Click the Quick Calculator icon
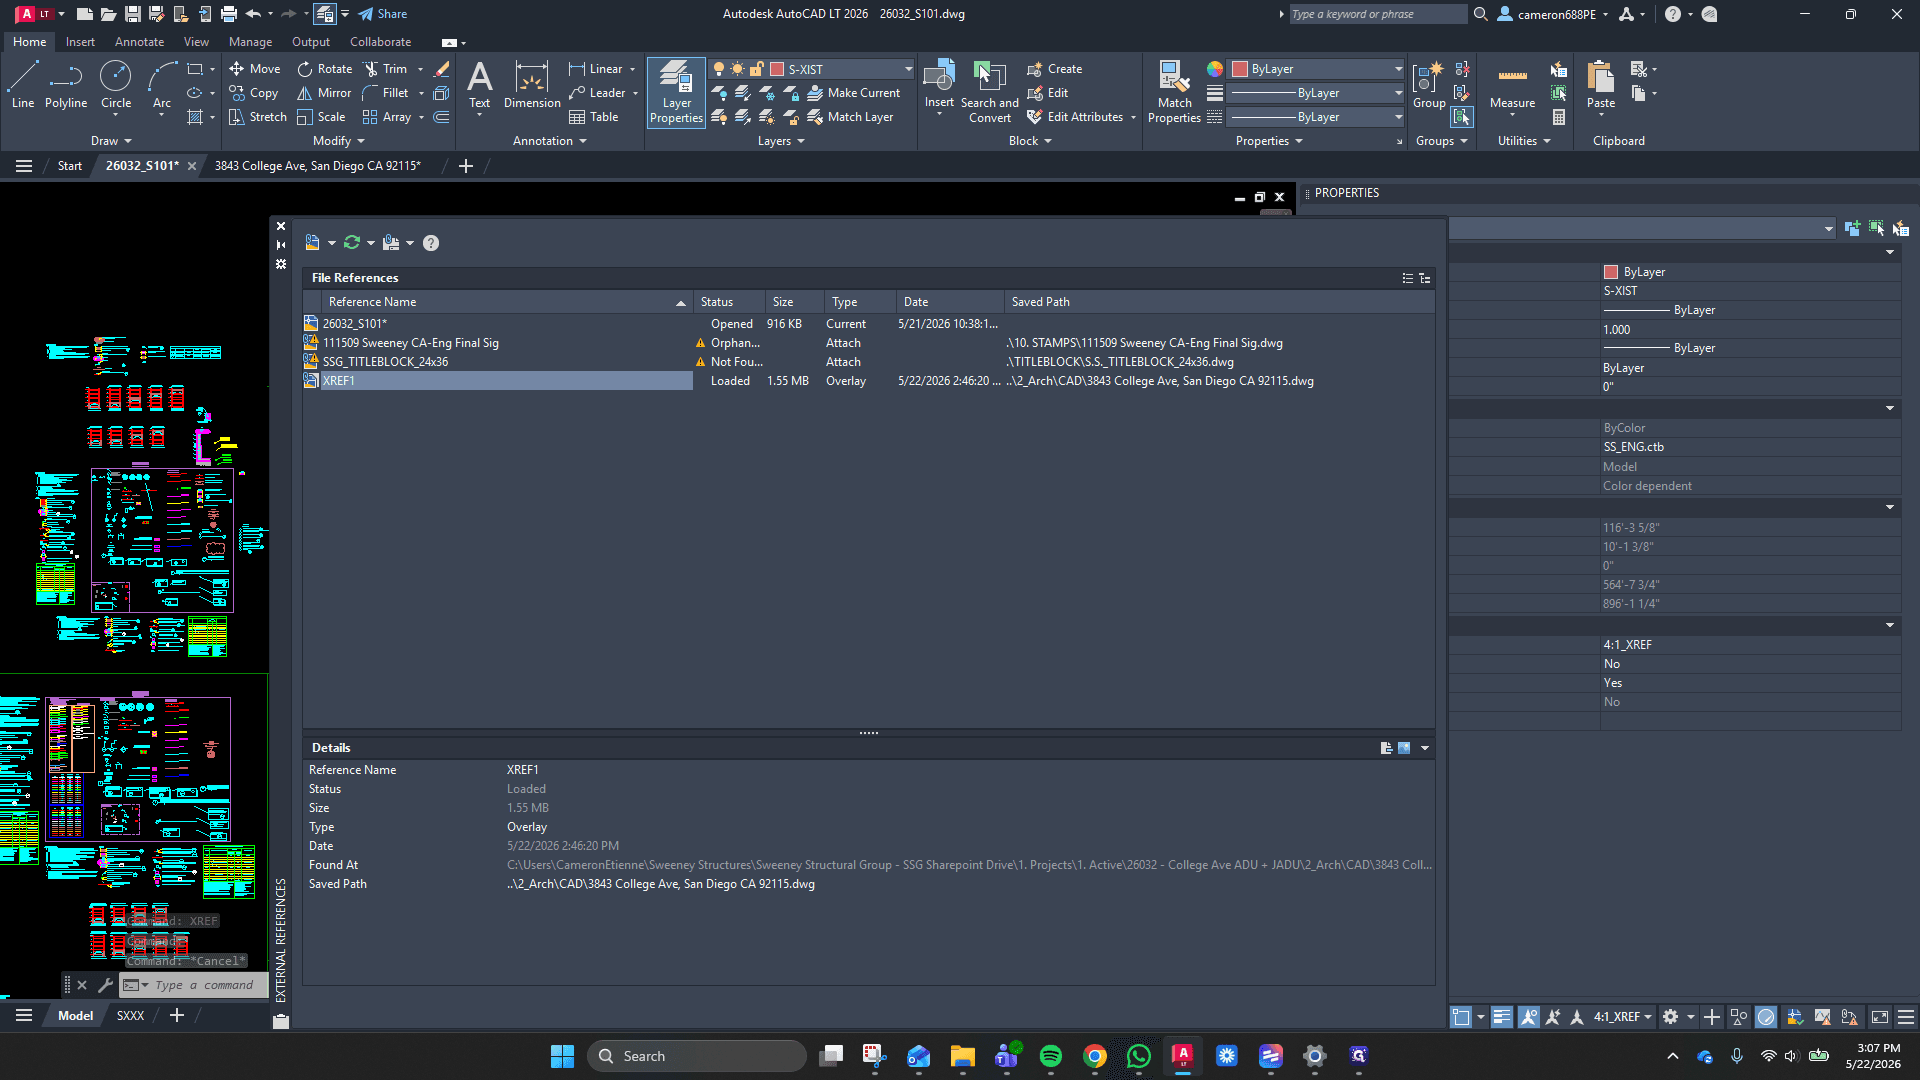 [1559, 117]
